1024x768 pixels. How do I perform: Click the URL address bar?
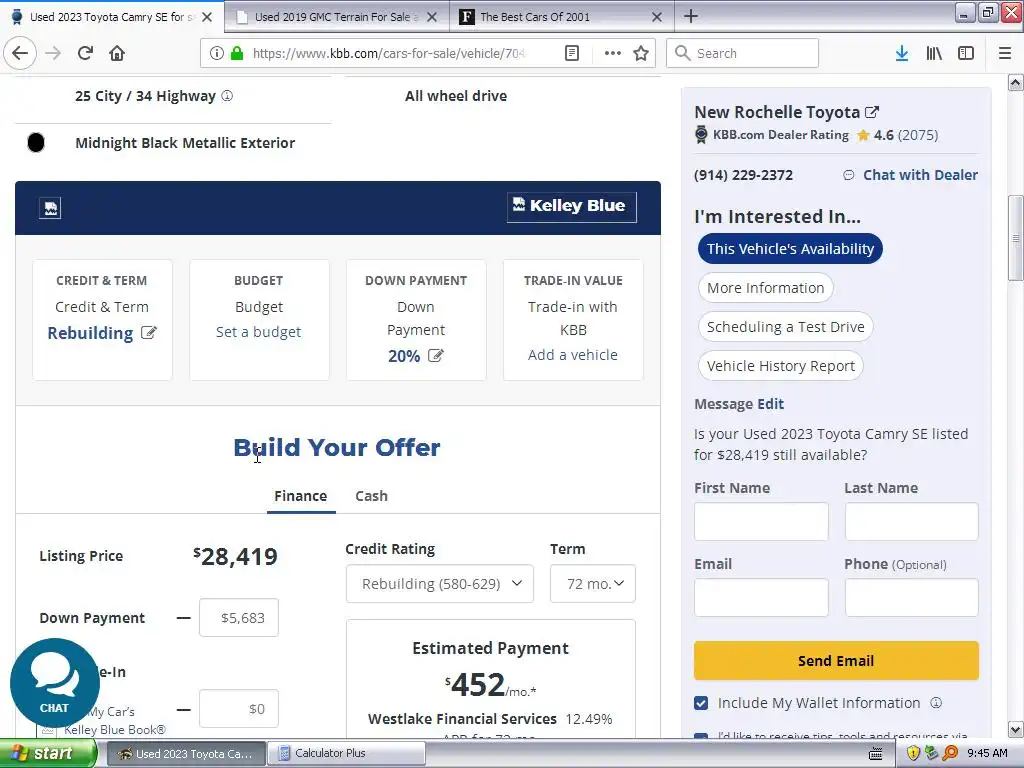(x=389, y=53)
